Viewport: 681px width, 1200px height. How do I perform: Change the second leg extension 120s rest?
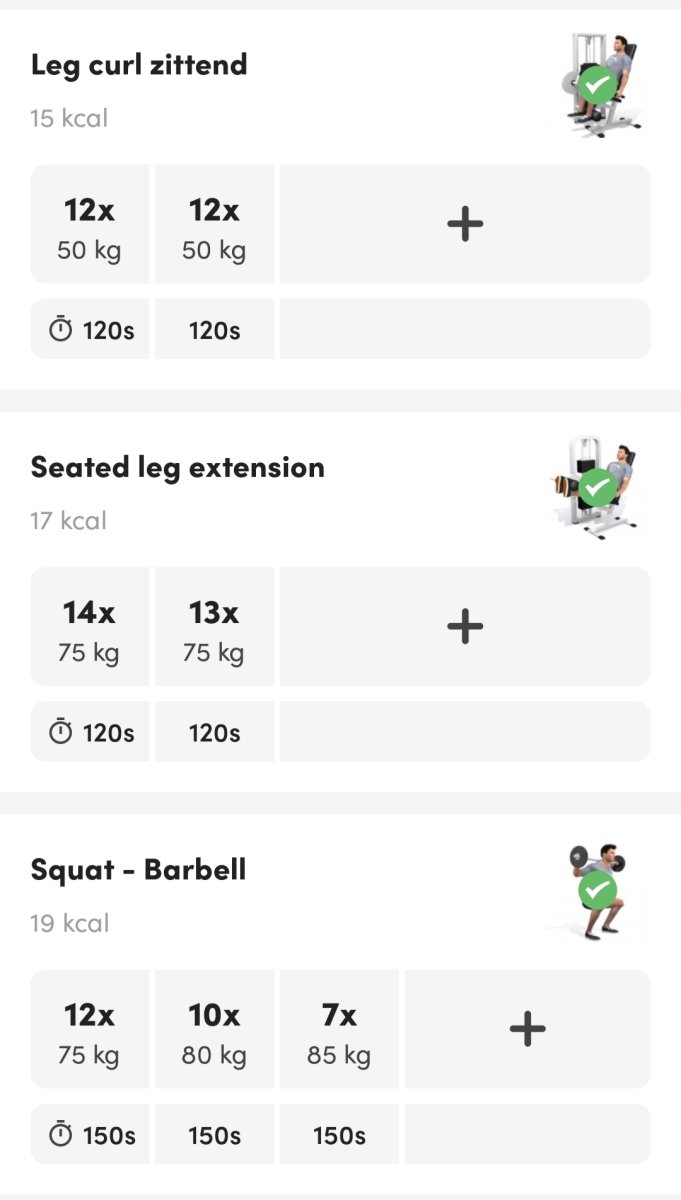[214, 733]
